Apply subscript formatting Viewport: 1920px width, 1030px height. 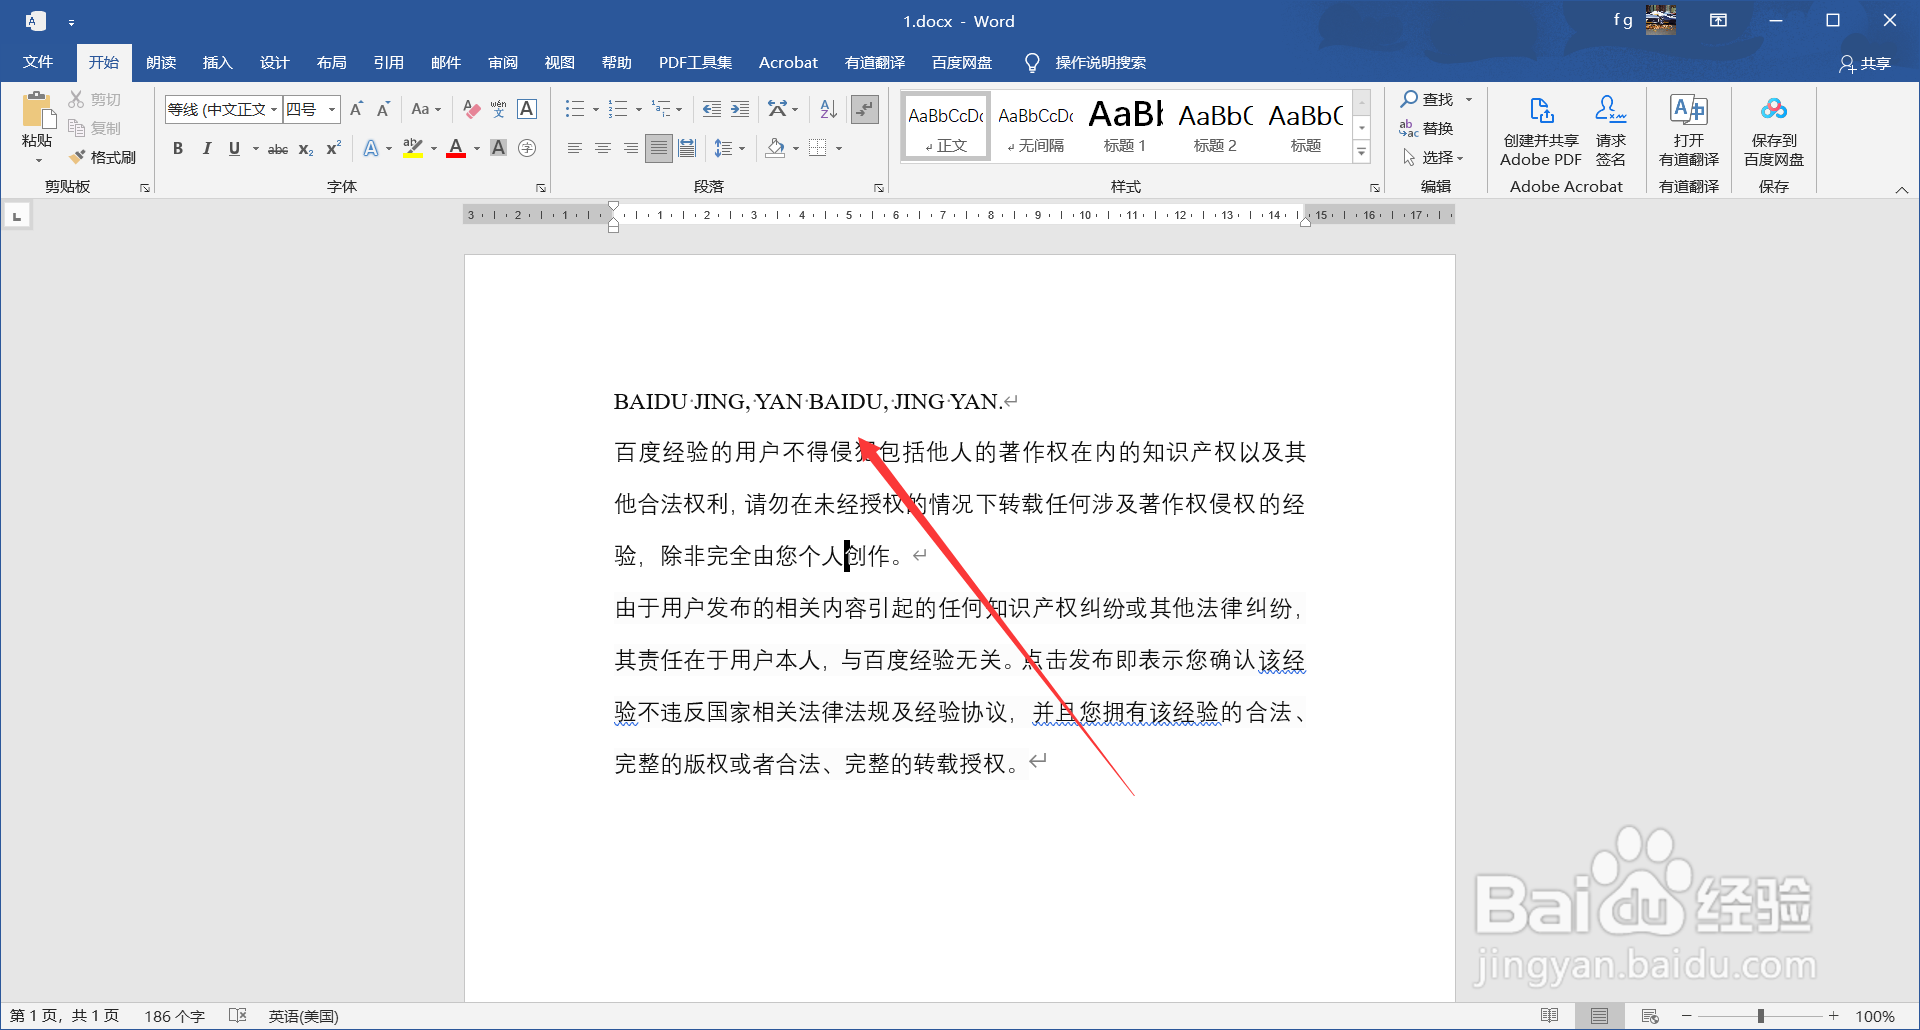tap(306, 148)
